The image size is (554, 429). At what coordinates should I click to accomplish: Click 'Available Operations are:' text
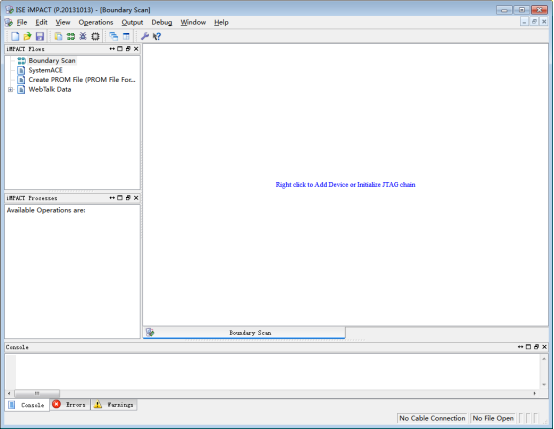pos(46,210)
